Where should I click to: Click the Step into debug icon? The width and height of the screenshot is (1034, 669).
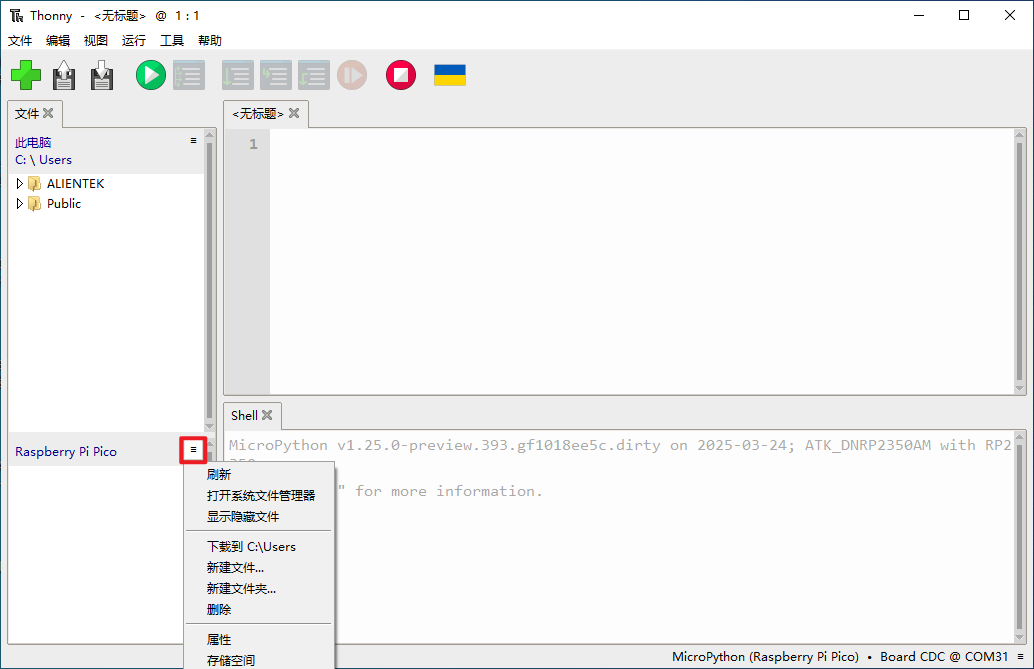(276, 75)
